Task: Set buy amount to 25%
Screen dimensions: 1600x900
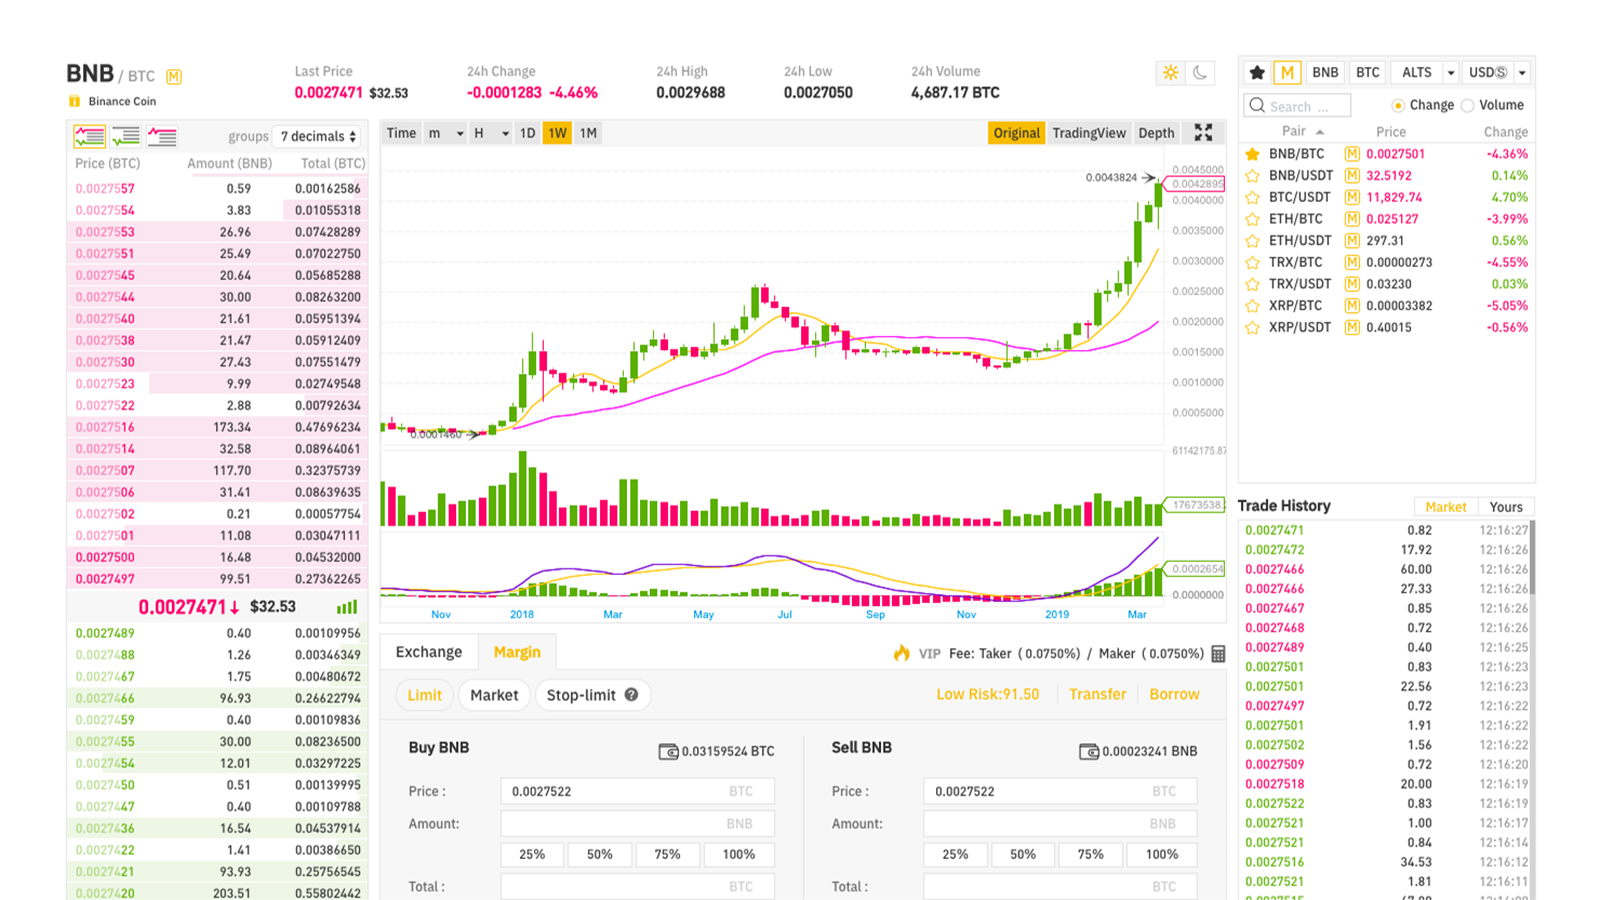Action: [x=532, y=855]
